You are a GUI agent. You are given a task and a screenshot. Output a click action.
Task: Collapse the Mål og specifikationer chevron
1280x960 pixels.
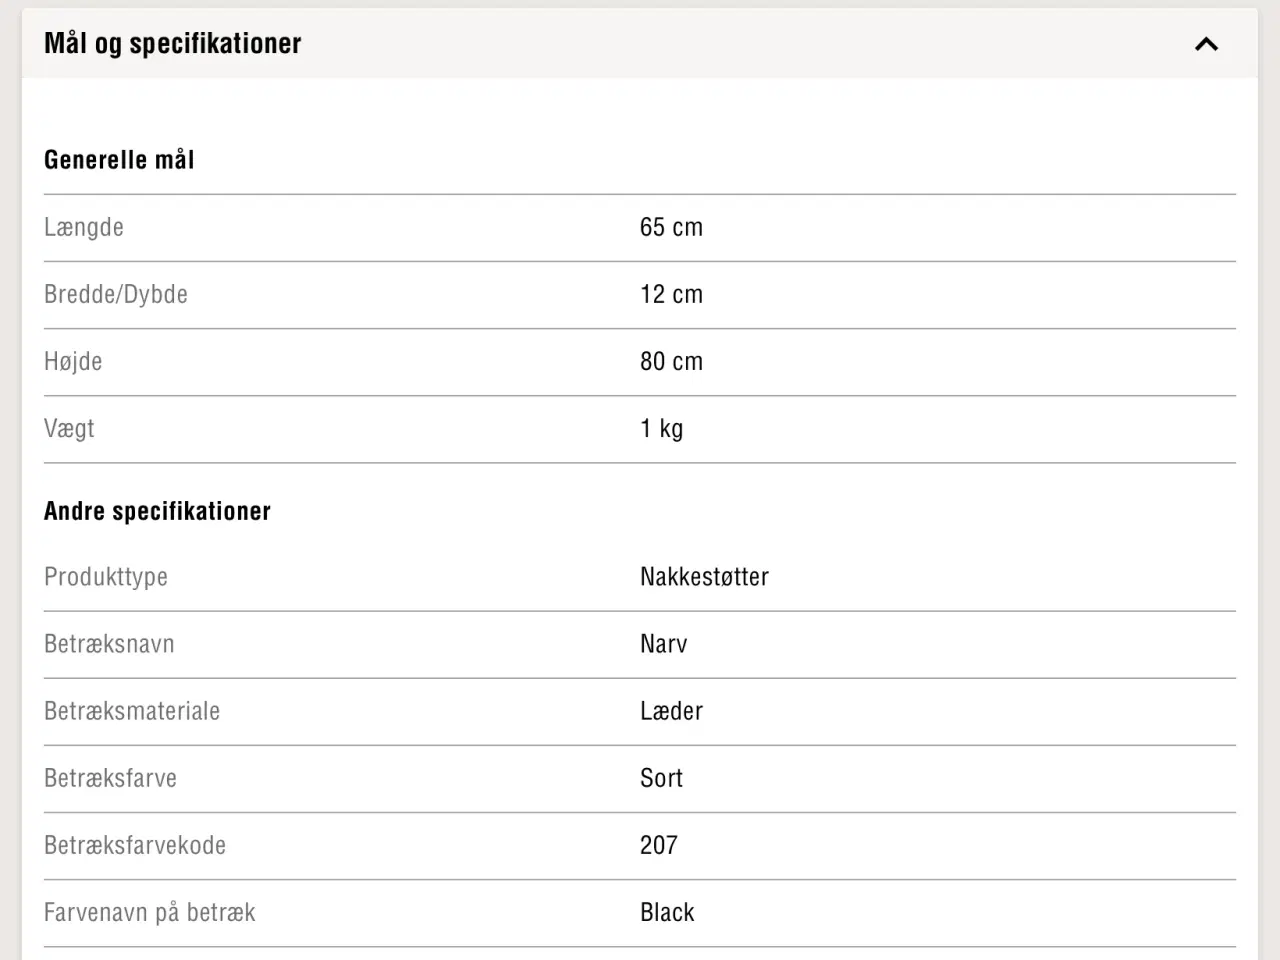click(x=1206, y=44)
